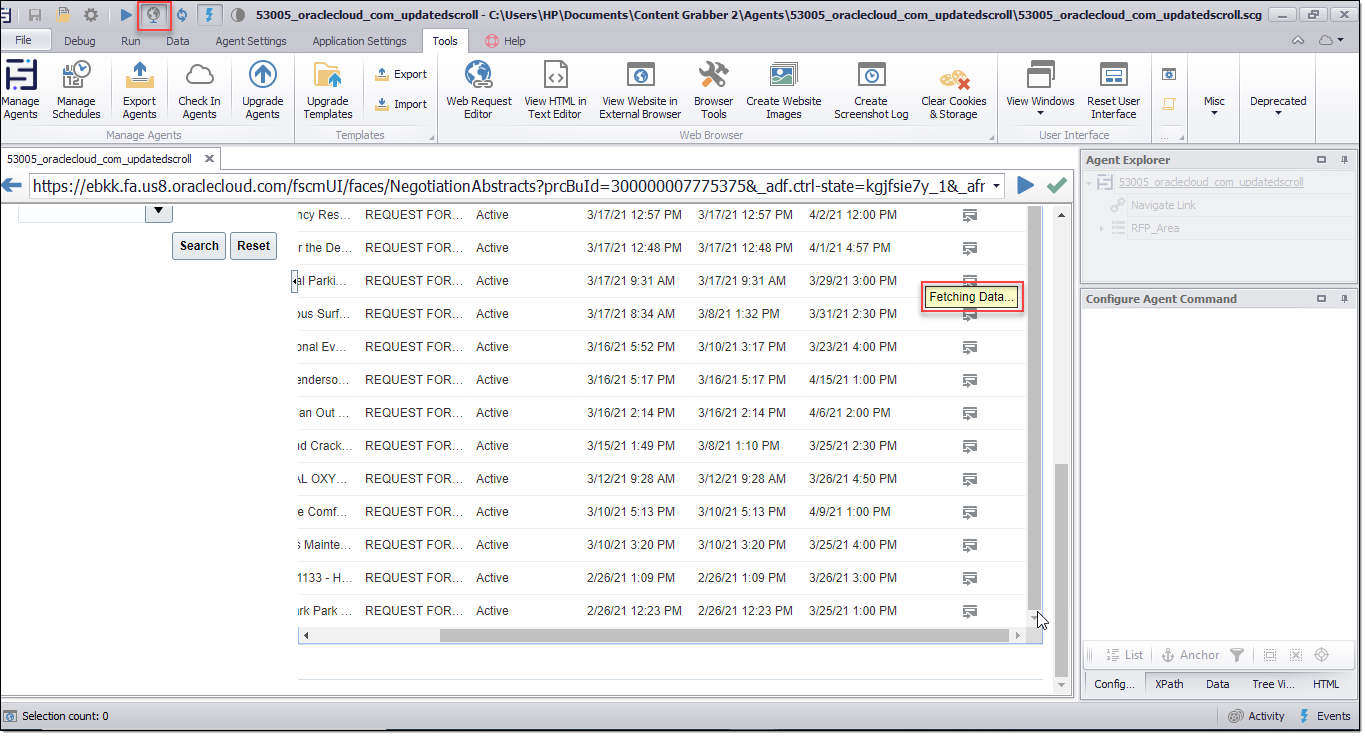Image resolution: width=1365 pixels, height=736 pixels.
Task: Open the Create Screenshot Log tool
Action: (870, 88)
